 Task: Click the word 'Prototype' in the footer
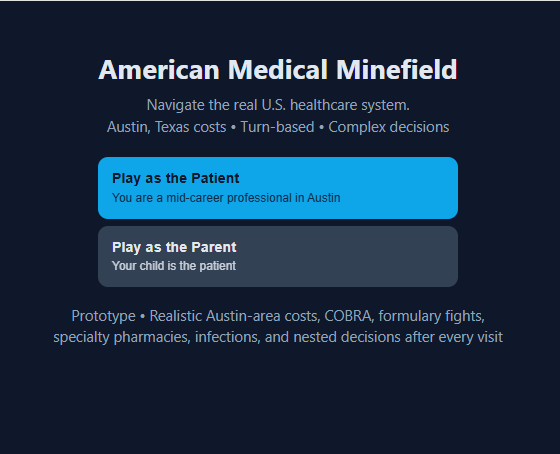(103, 316)
